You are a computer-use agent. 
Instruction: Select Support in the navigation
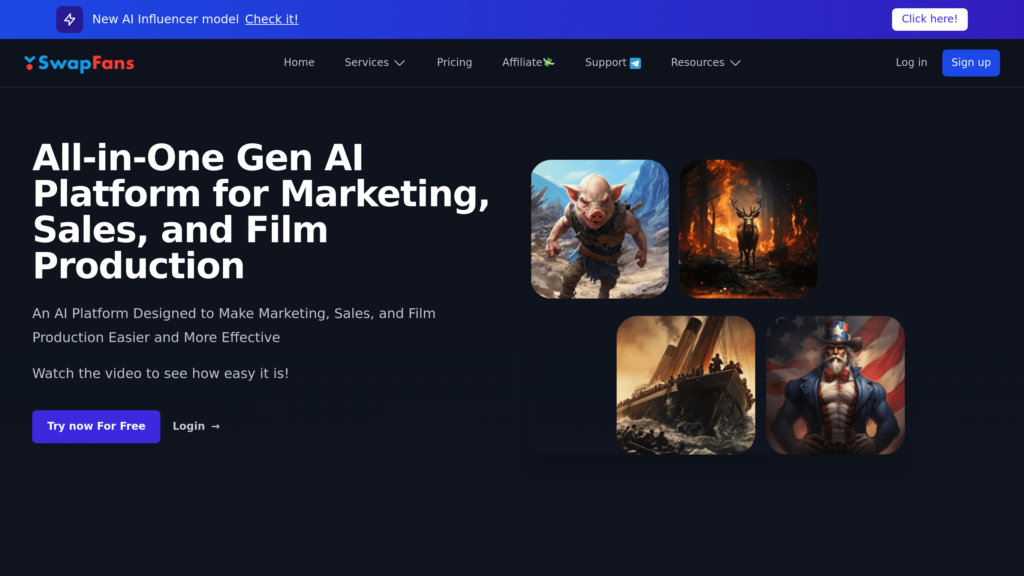(x=605, y=62)
